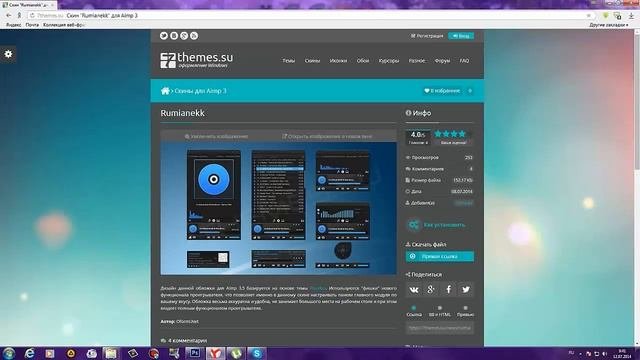Share page via VK icon
Screen dimensions: 640x360
tap(413, 290)
